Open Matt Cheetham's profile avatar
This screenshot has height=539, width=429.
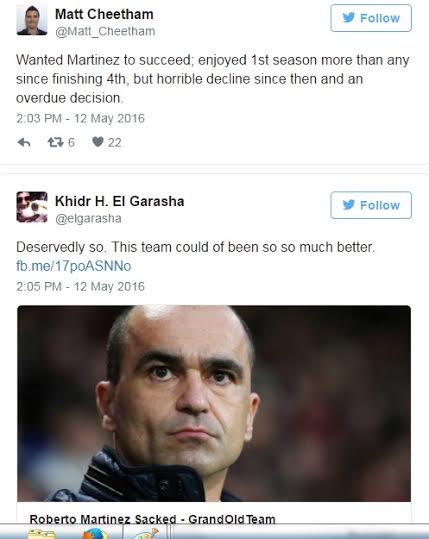click(32, 20)
